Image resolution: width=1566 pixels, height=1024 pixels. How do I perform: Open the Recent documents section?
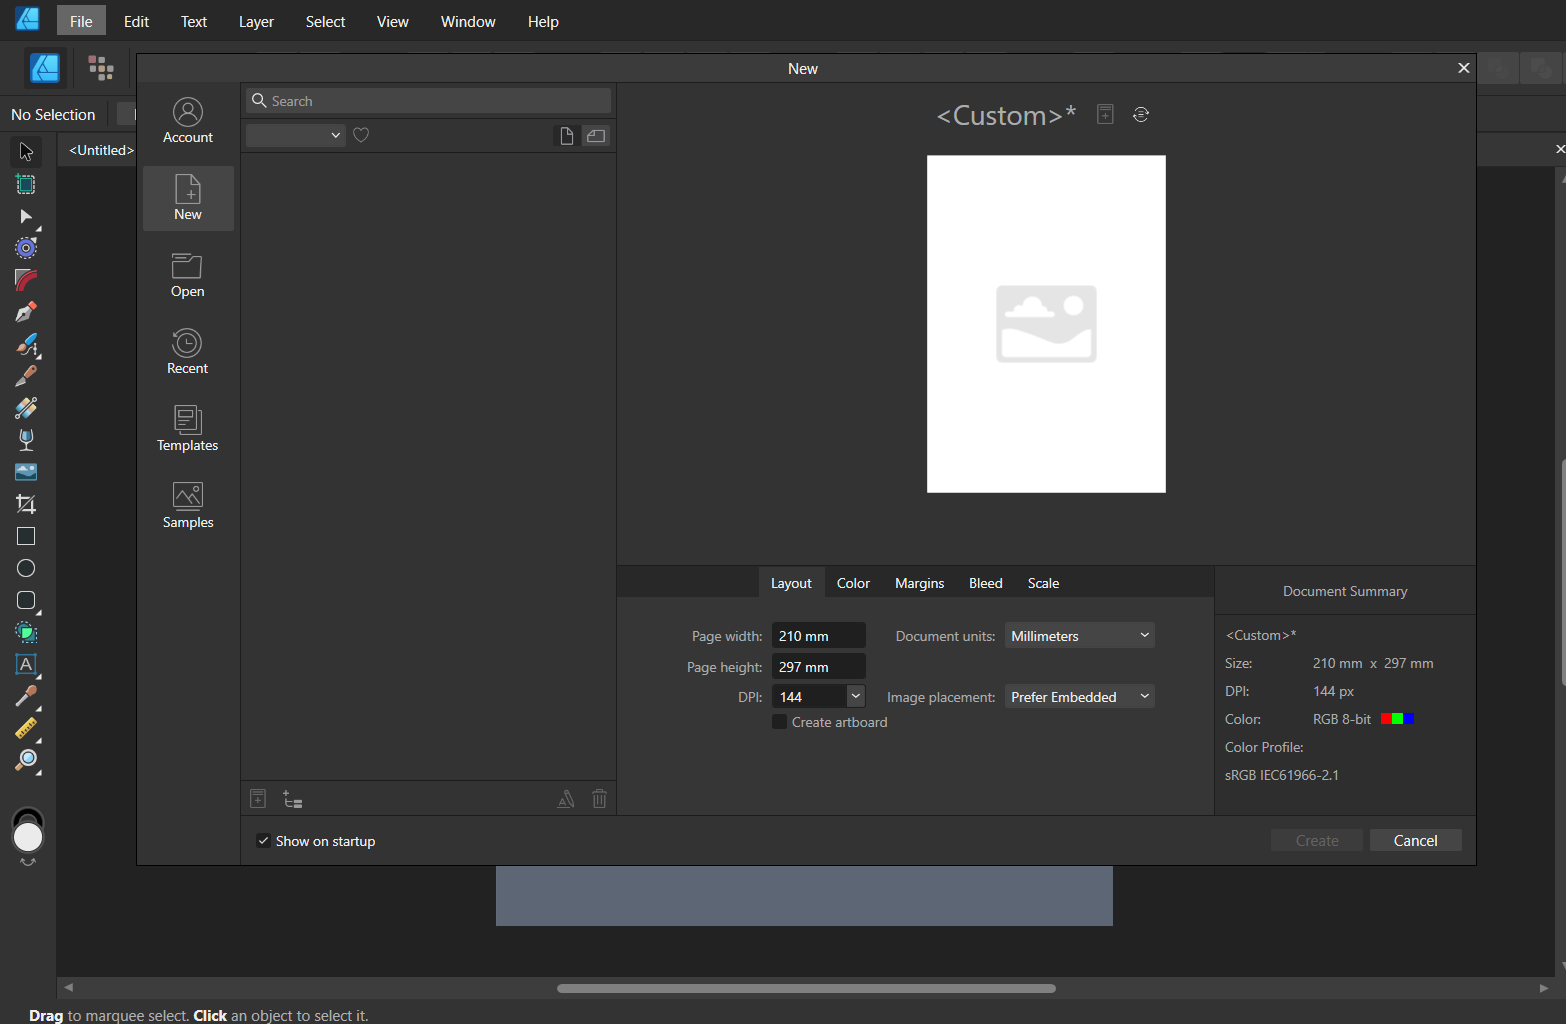(x=188, y=352)
